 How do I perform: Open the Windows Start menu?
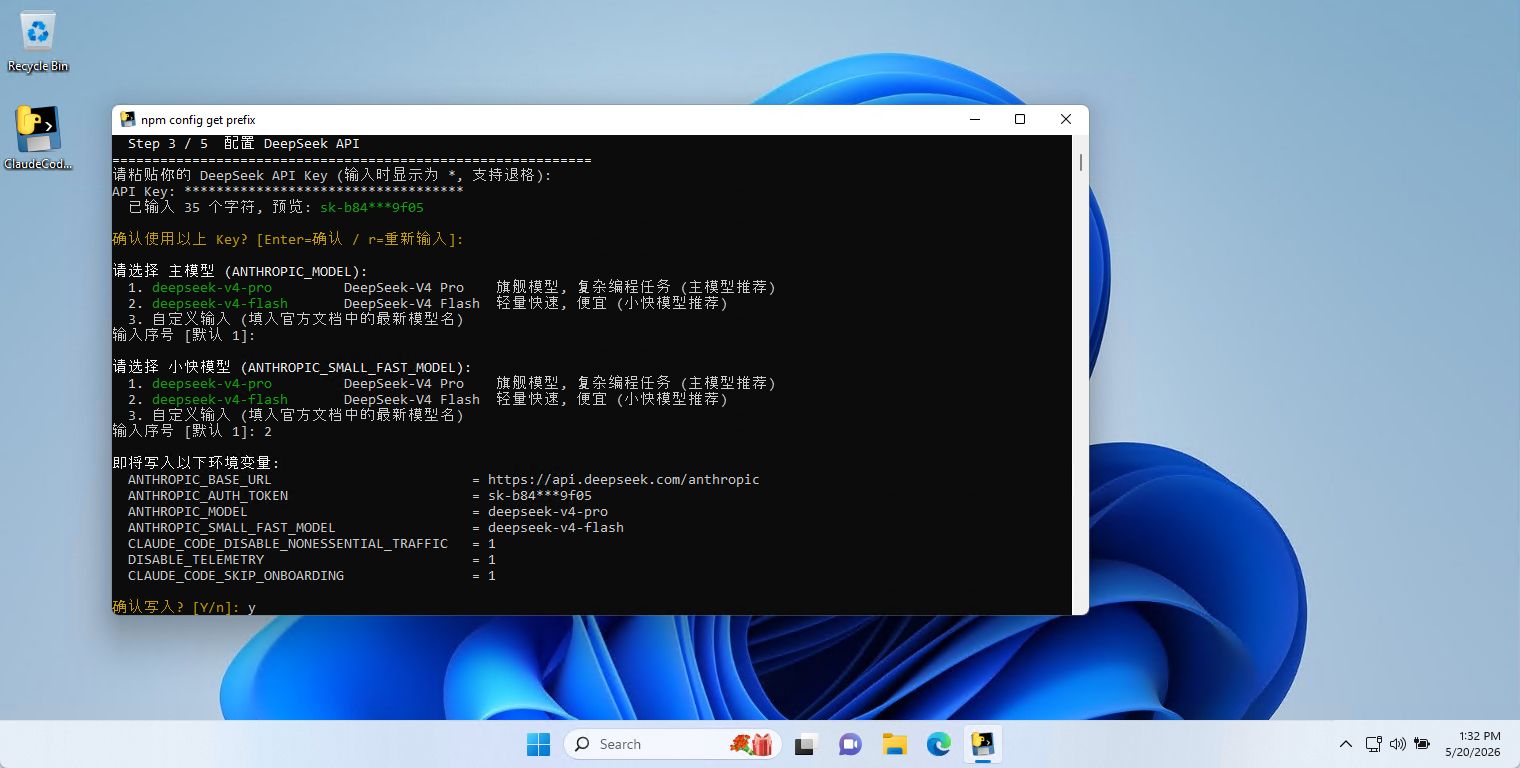[x=538, y=744]
